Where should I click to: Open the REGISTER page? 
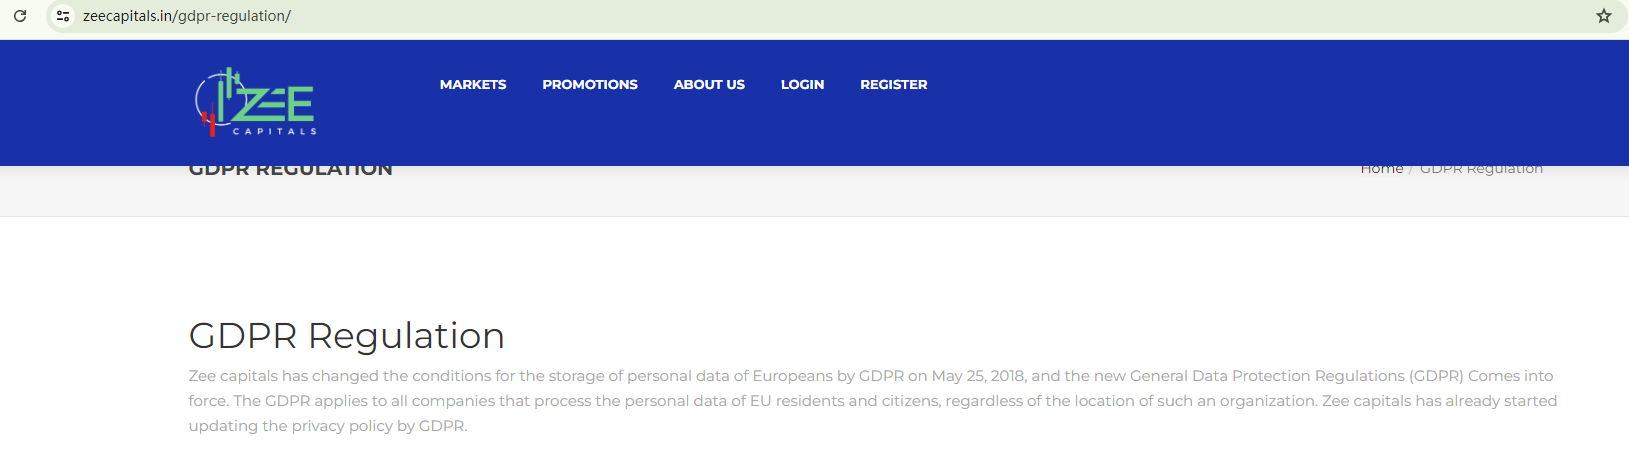[x=893, y=85]
